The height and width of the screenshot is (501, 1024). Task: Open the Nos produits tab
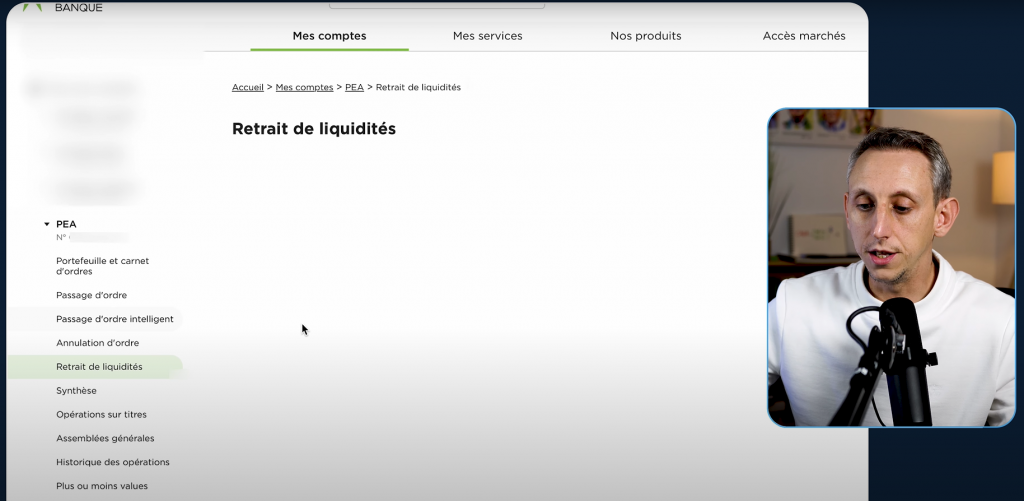pyautogui.click(x=645, y=36)
